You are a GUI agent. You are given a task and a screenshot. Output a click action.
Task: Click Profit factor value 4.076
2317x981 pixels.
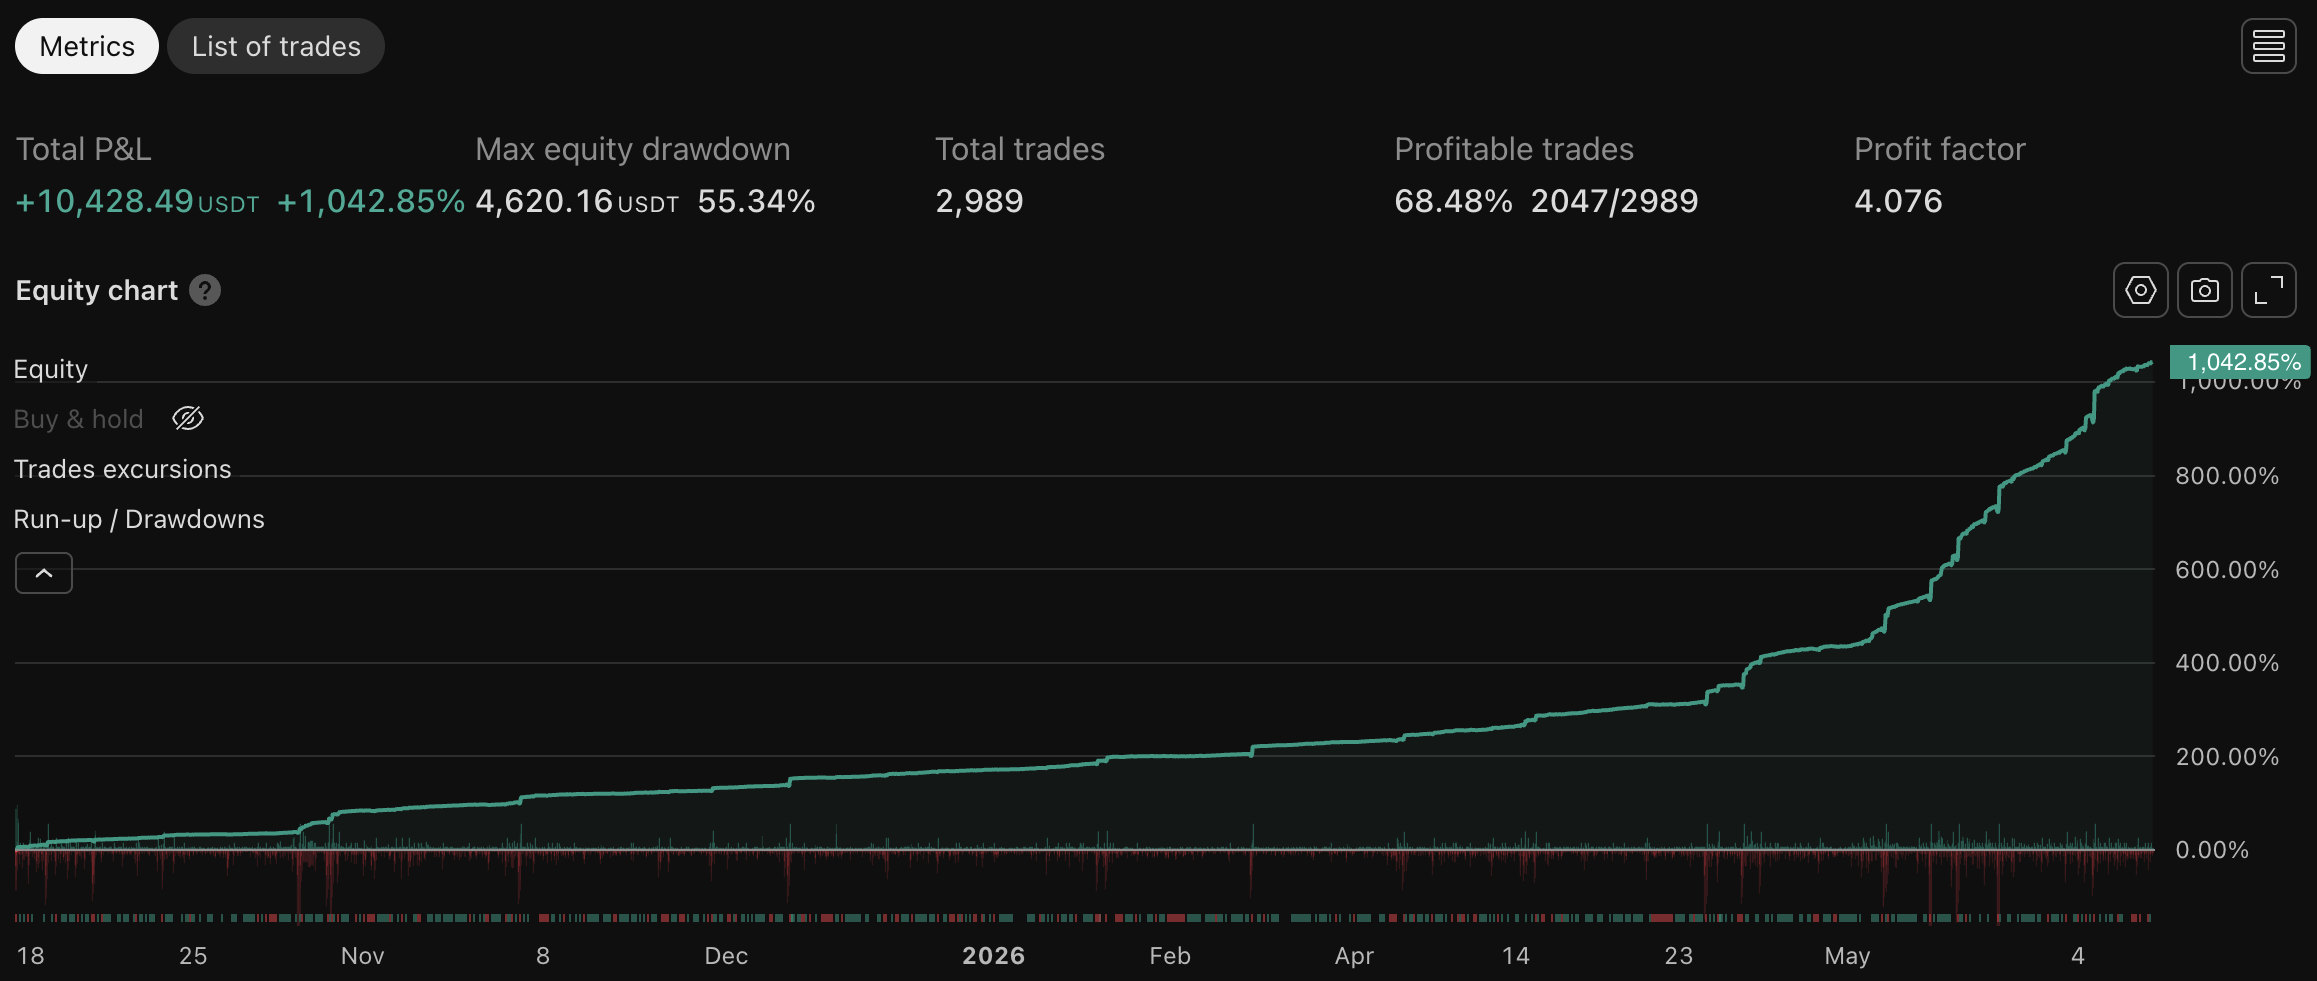pyautogui.click(x=1898, y=201)
